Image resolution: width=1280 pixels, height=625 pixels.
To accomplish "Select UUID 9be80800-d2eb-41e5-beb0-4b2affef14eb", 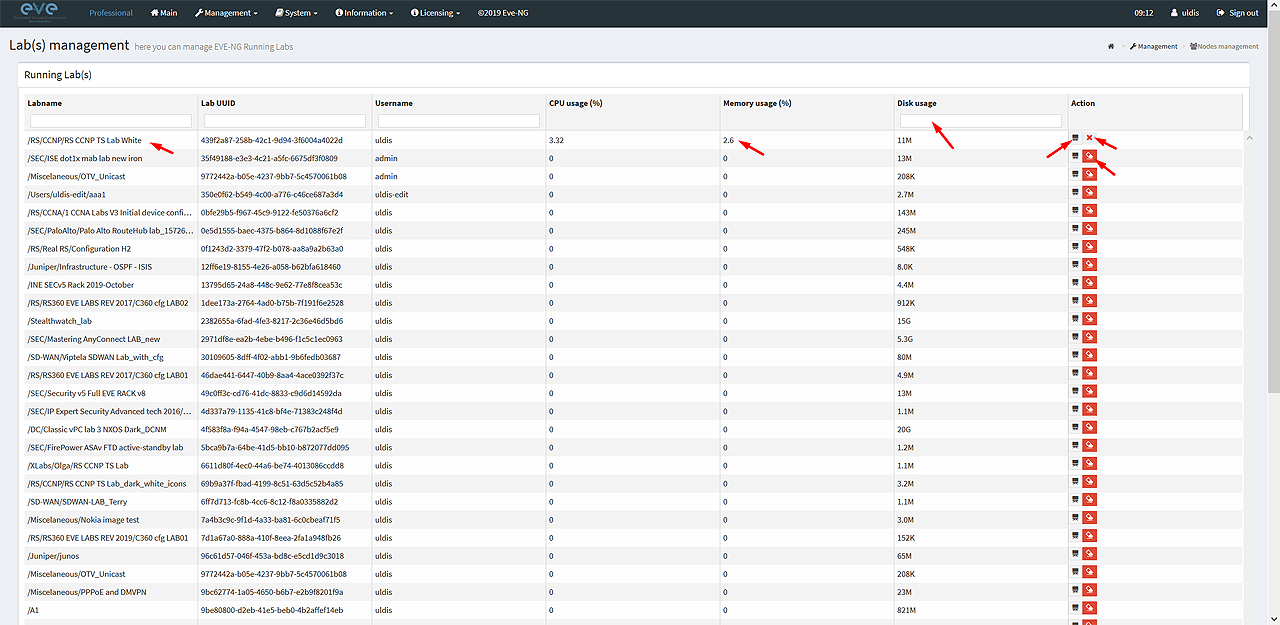I will pyautogui.click(x=271, y=609).
